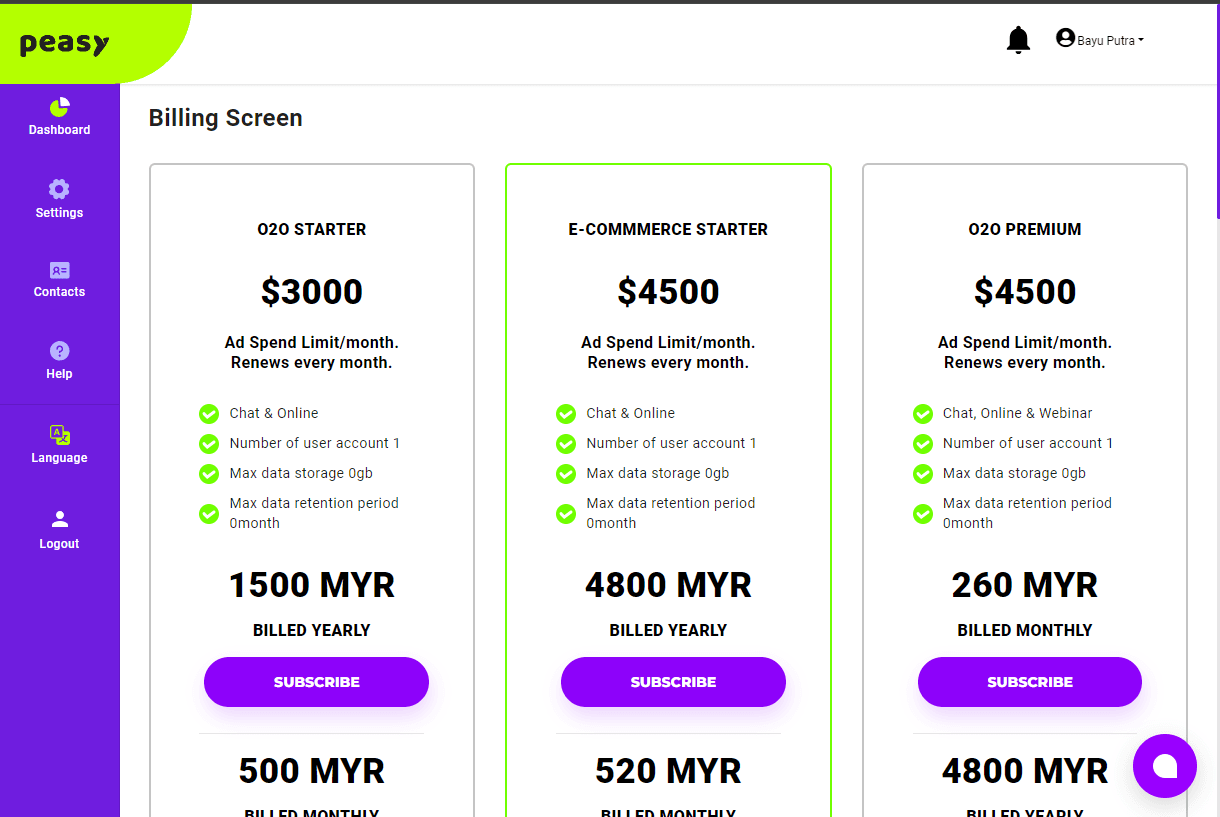1220x817 pixels.
Task: Open notifications bell icon
Action: tap(1018, 40)
